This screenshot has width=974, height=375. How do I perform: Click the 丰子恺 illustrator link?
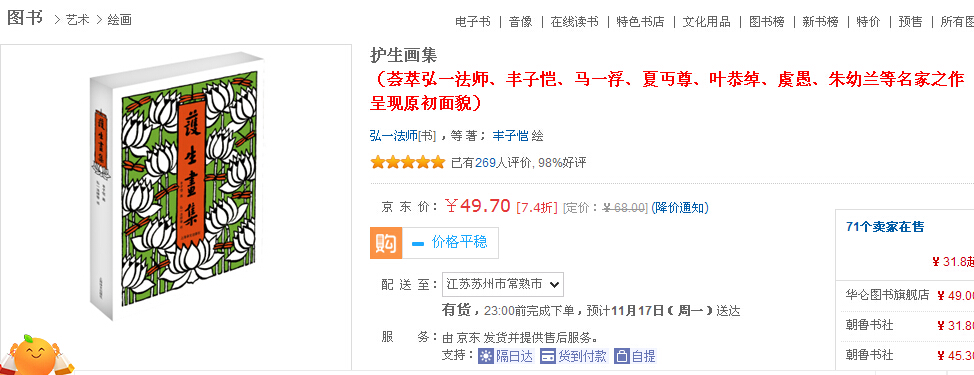[510, 135]
